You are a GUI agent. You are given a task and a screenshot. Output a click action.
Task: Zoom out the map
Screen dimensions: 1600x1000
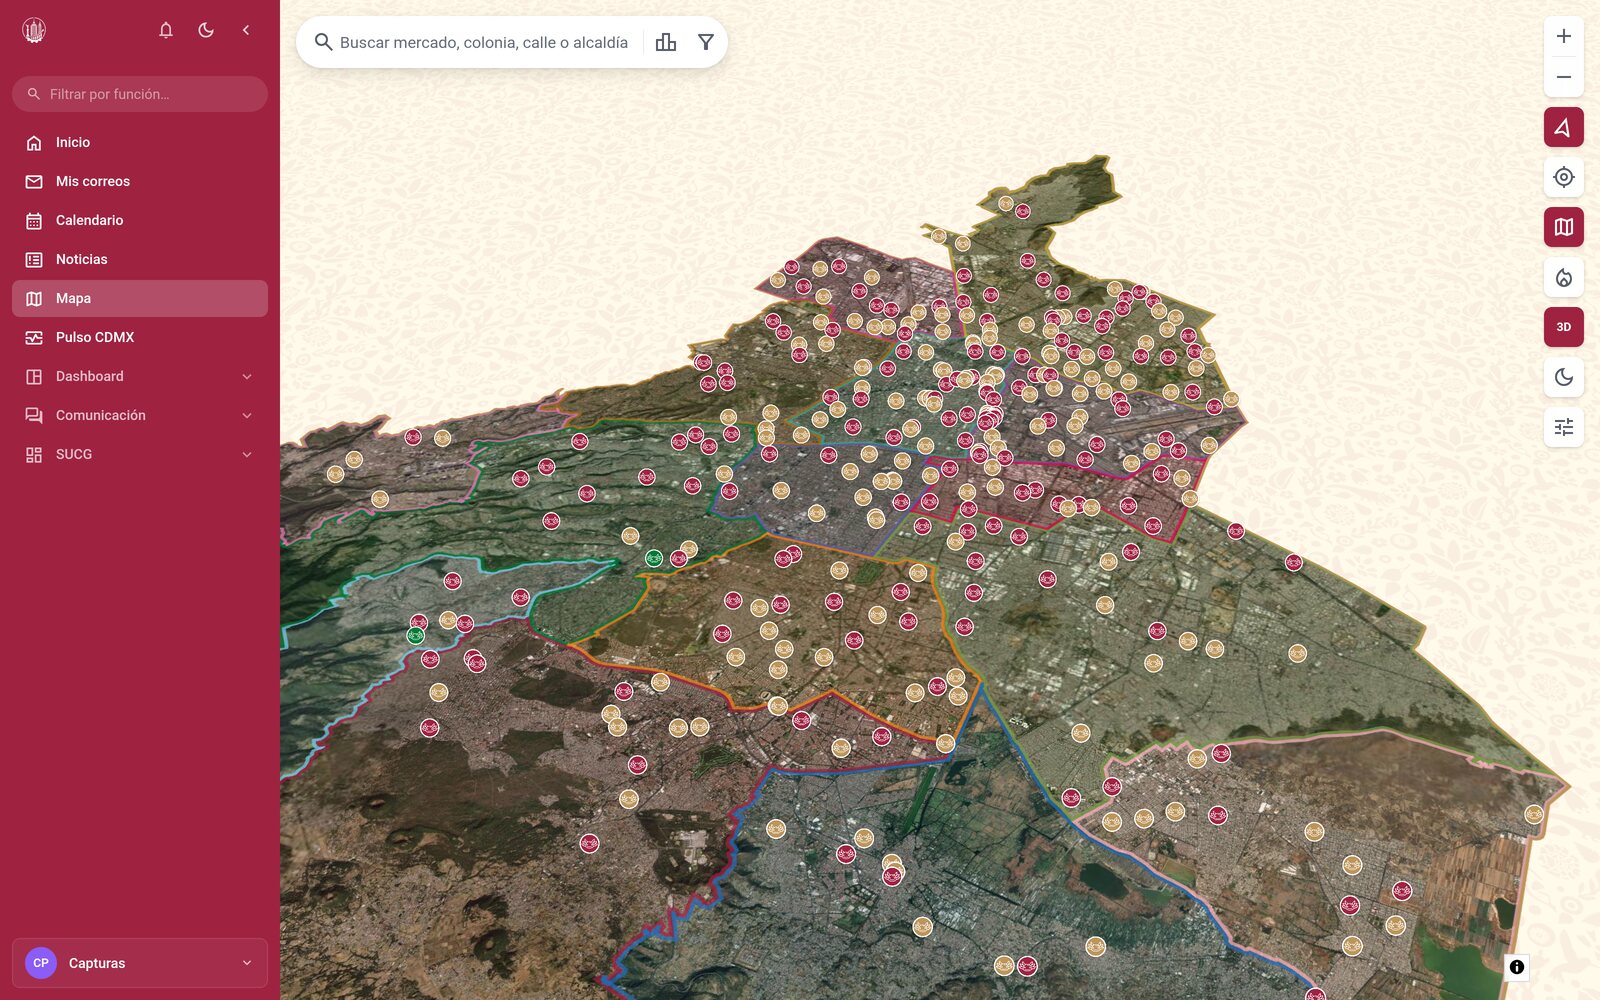(1564, 77)
